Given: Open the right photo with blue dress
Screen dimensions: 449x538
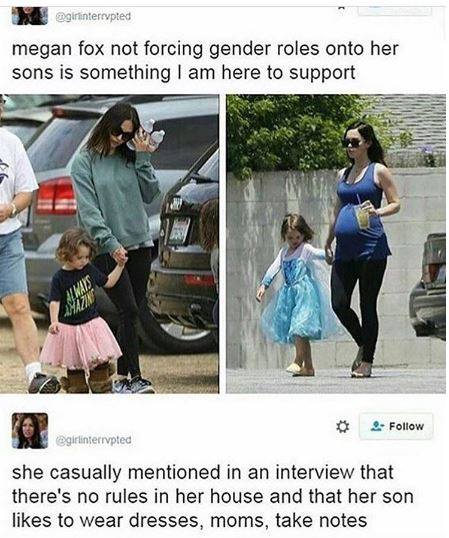Looking at the screenshot, I should [336, 244].
